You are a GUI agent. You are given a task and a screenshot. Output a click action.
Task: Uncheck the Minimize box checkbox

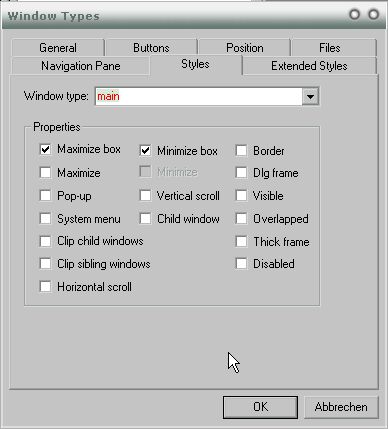(145, 150)
